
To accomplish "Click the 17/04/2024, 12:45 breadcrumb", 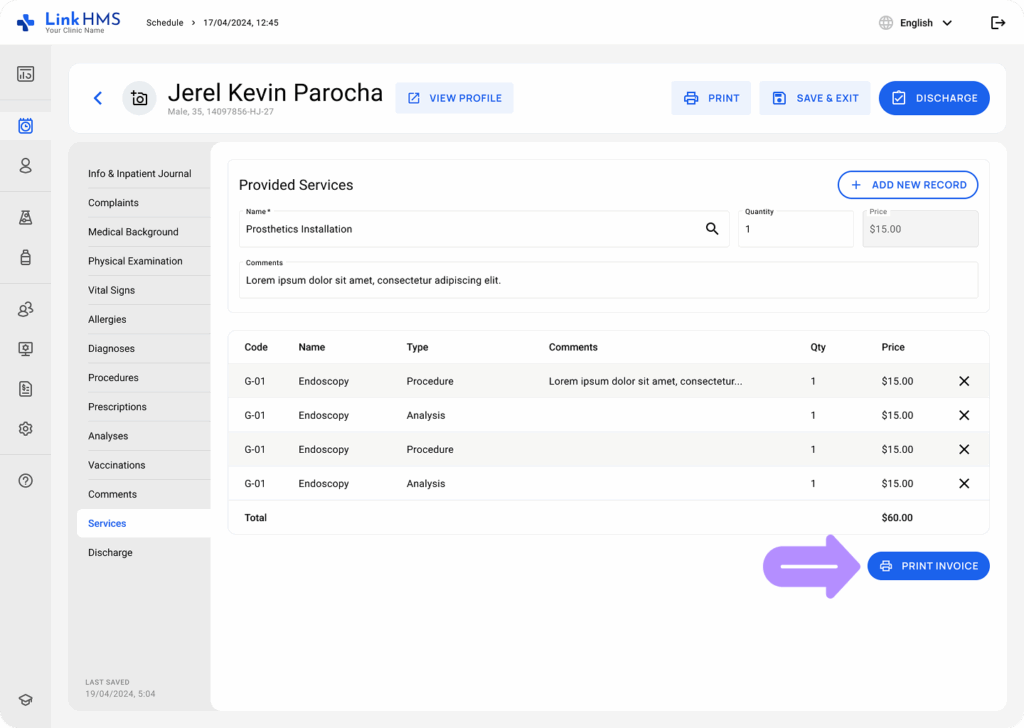I will (240, 23).
